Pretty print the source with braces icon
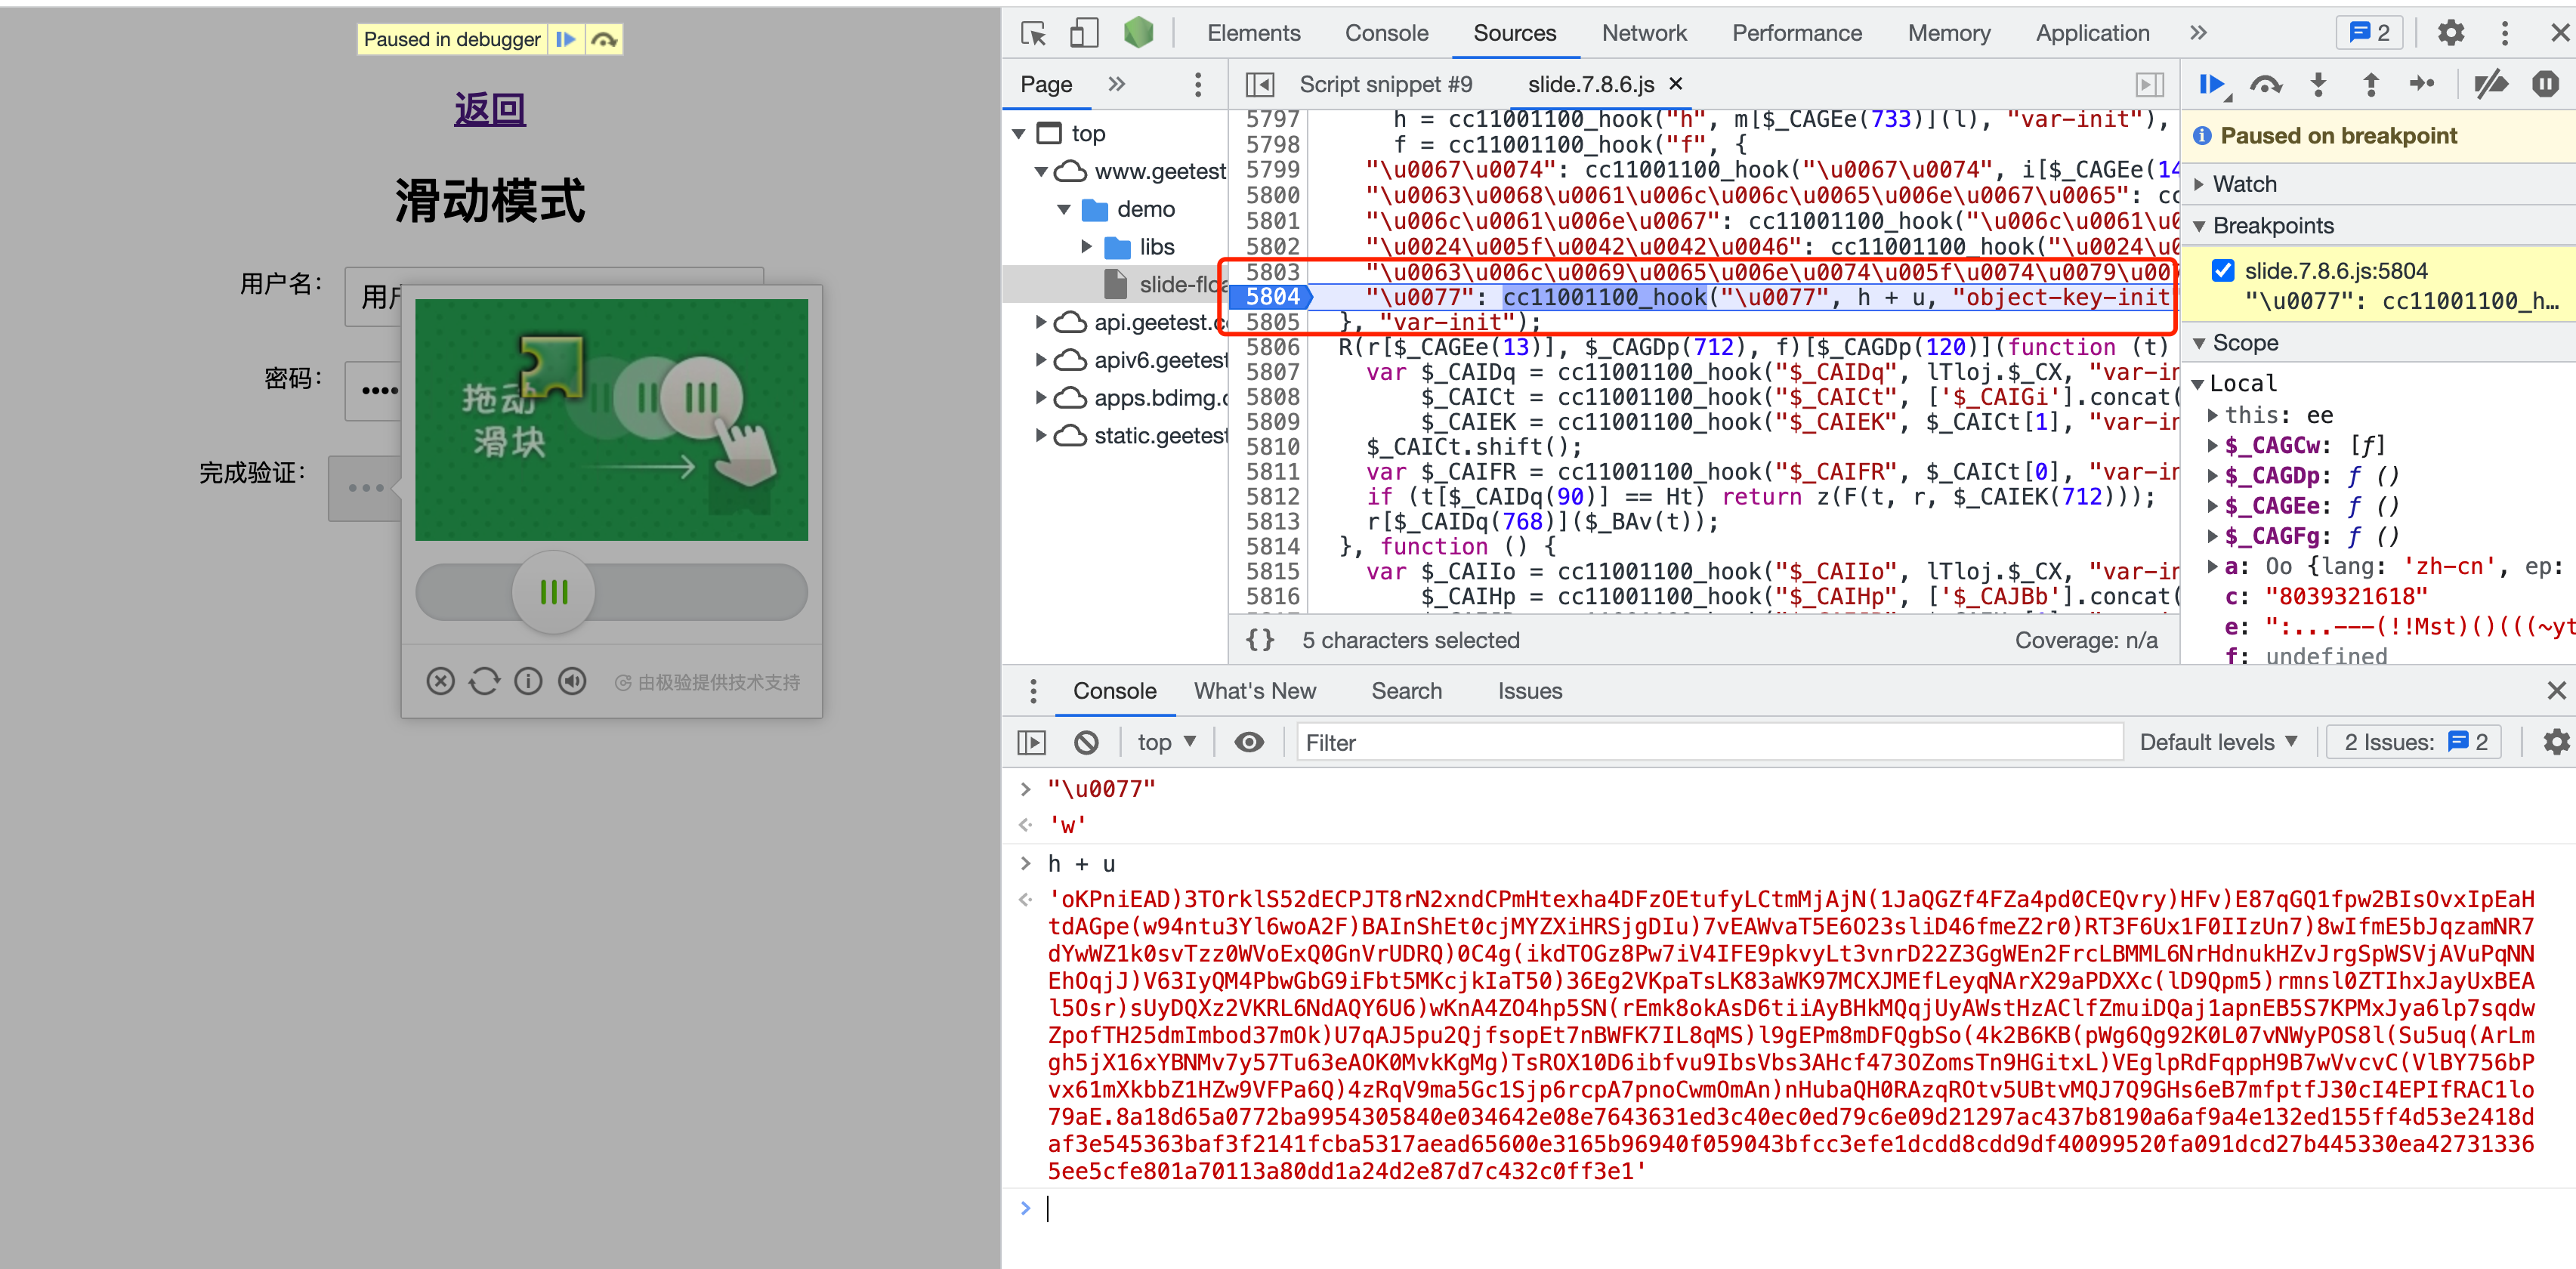The height and width of the screenshot is (1269, 2576). [x=1260, y=640]
